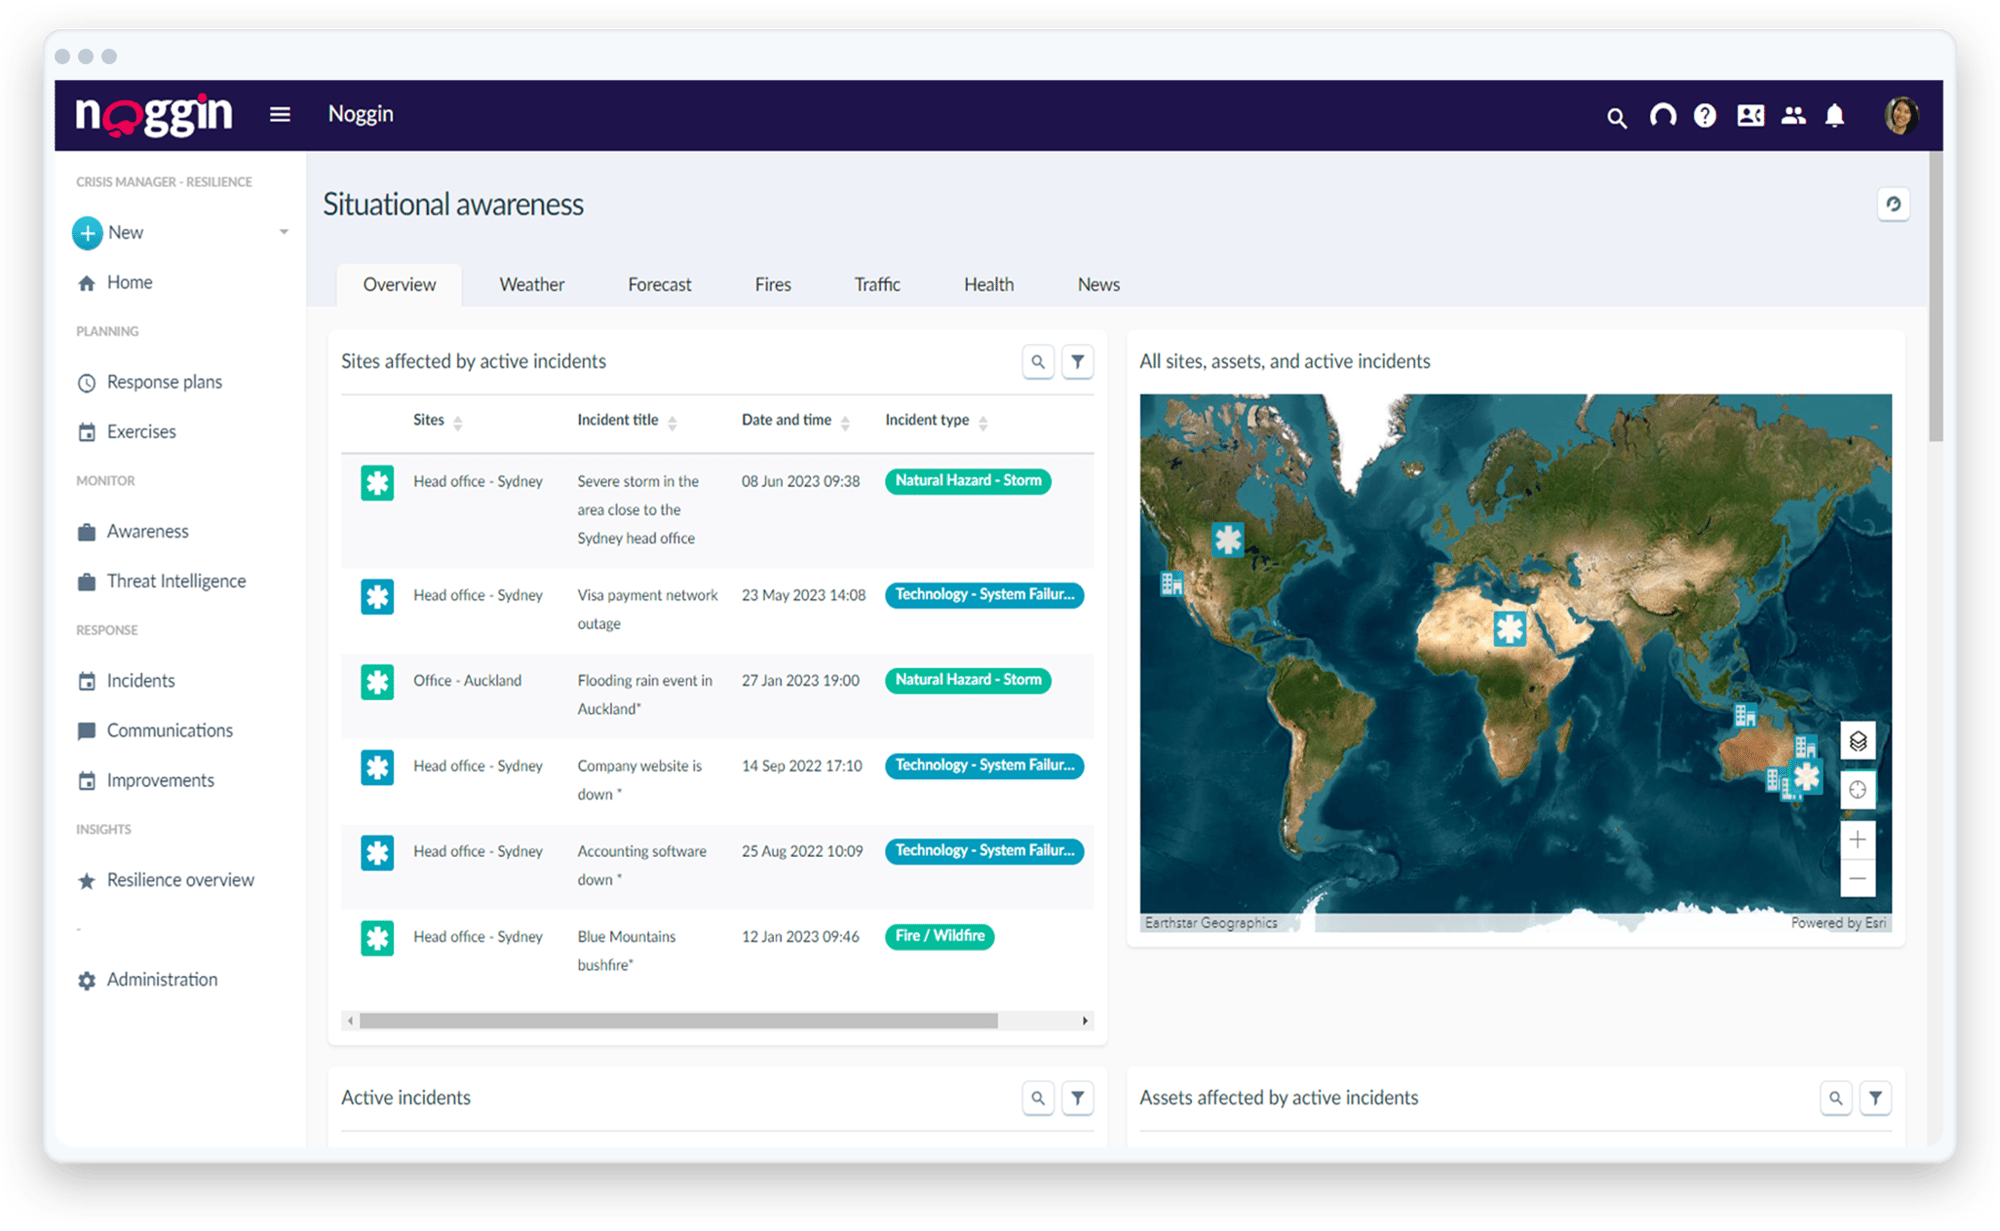Toggle the hamburger menu beside the Noggin logo

280,114
